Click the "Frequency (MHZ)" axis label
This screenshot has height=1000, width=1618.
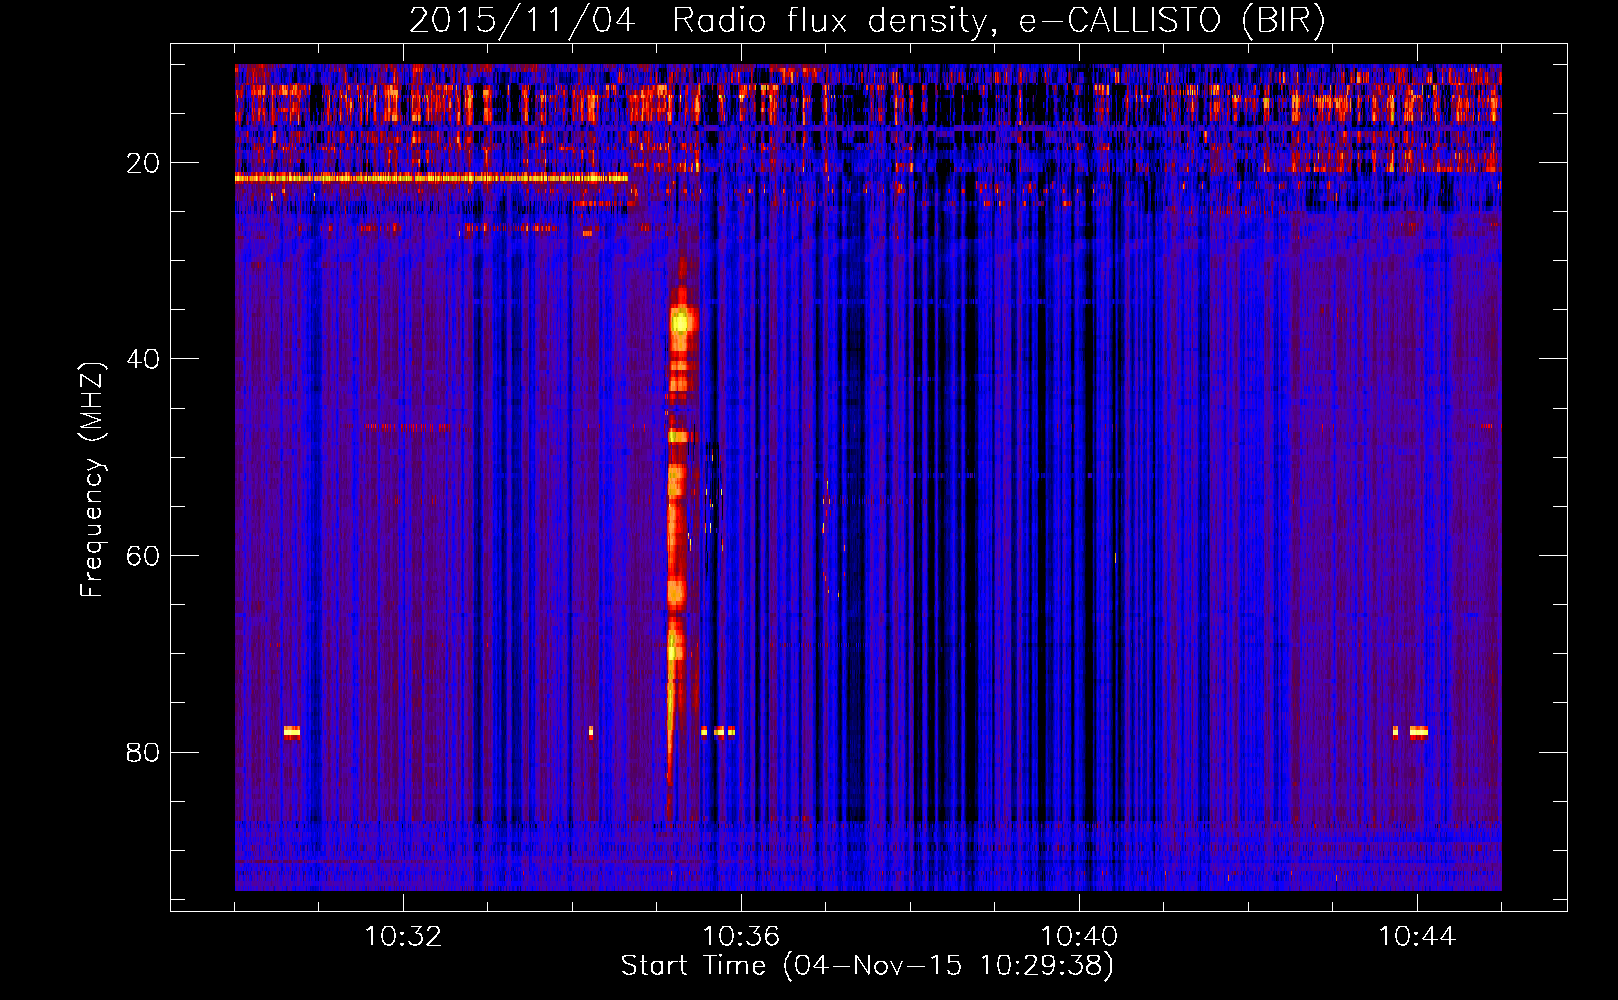tap(92, 480)
